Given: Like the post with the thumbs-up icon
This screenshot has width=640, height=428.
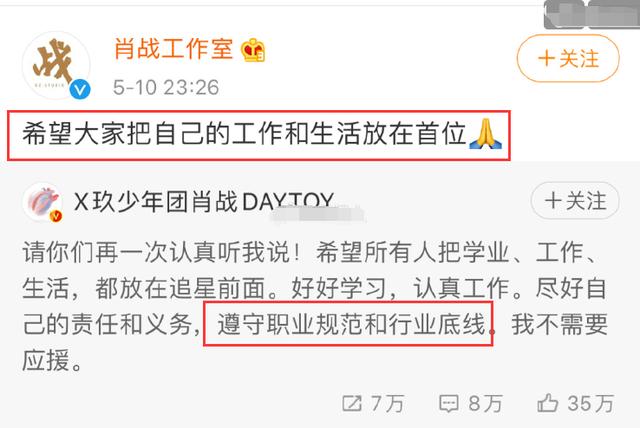Looking at the screenshot, I should pyautogui.click(x=548, y=403).
